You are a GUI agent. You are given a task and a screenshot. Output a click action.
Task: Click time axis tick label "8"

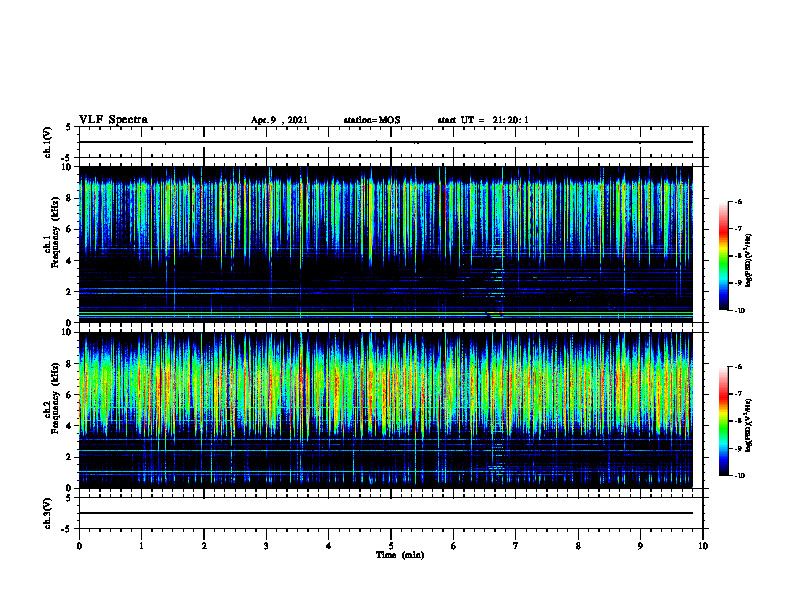click(x=578, y=546)
